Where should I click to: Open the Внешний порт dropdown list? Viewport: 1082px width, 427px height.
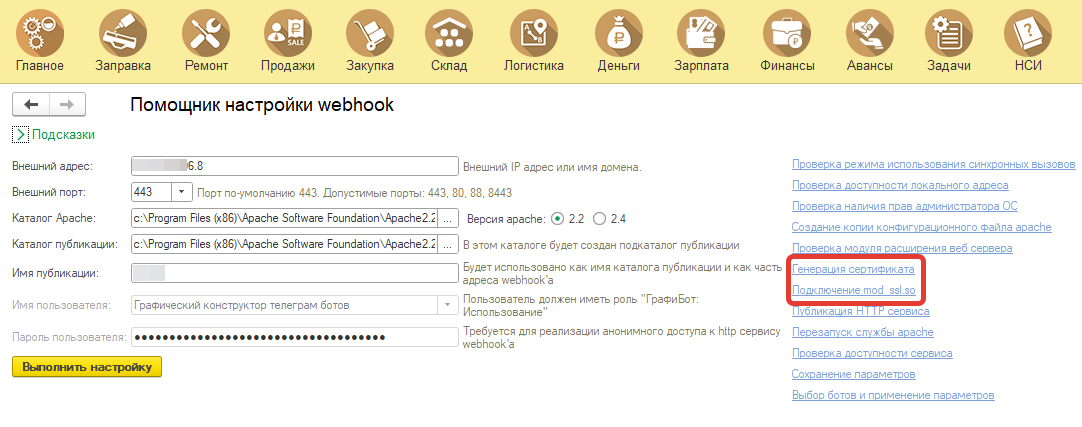click(x=181, y=192)
